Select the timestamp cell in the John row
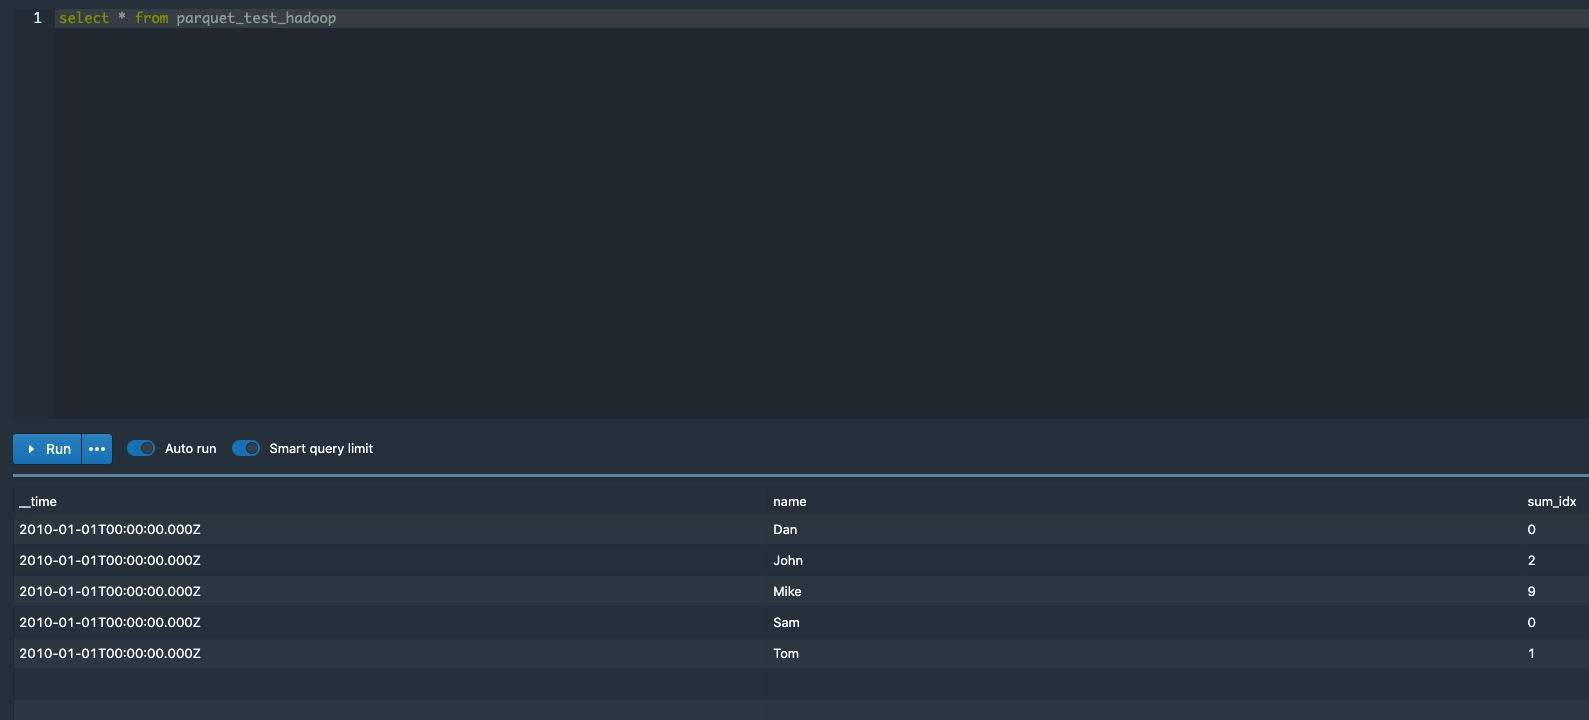 (x=110, y=560)
